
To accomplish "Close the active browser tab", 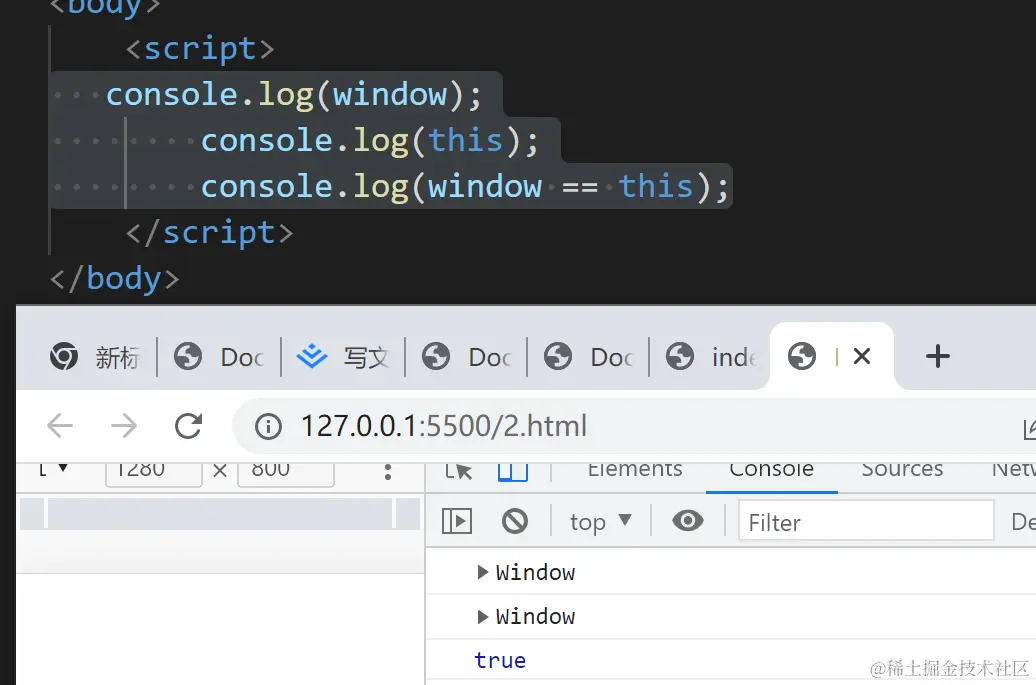I will click(x=862, y=357).
